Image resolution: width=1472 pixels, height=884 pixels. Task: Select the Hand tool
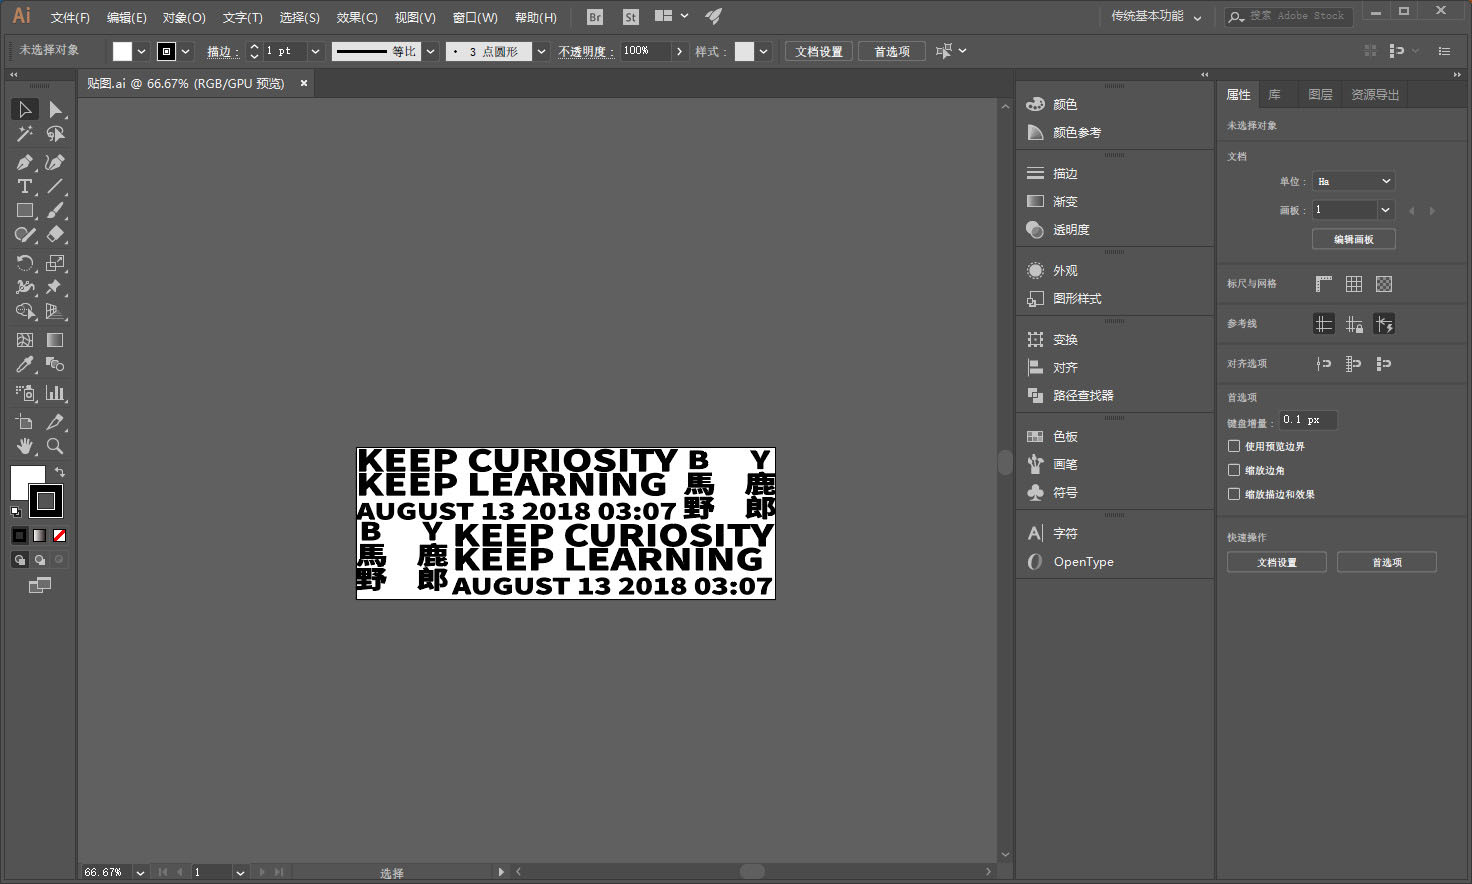pyautogui.click(x=25, y=446)
